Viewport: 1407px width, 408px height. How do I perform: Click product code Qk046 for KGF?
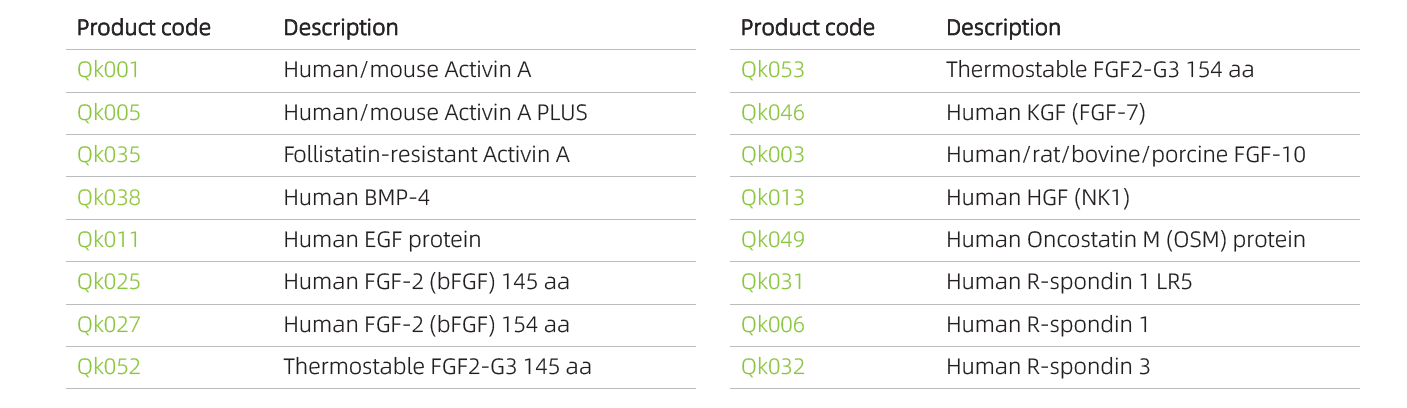[x=772, y=113]
